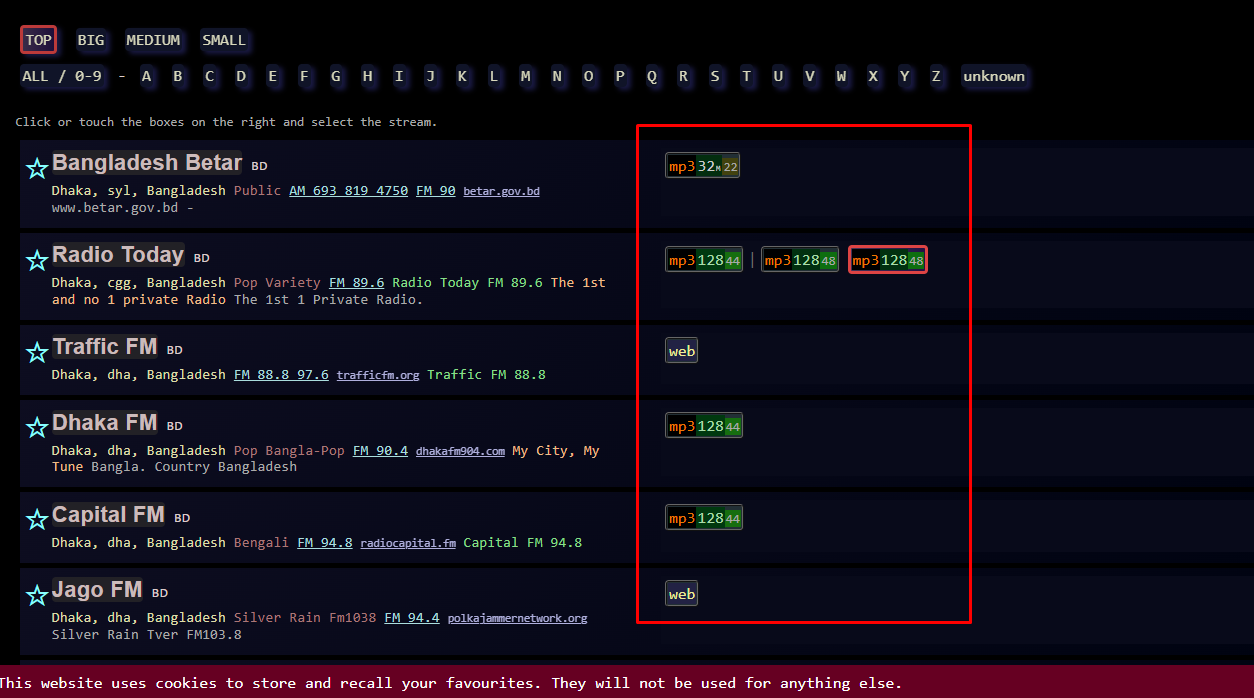
Task: Visit dhakafm904.com website link
Action: pyautogui.click(x=460, y=451)
